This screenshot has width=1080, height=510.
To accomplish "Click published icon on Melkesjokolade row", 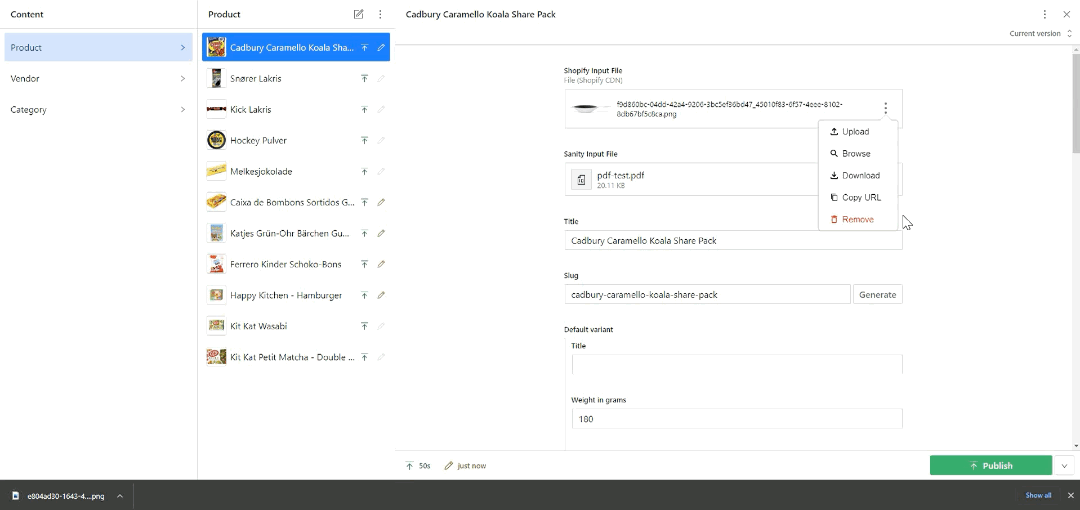I will pyautogui.click(x=364, y=172).
